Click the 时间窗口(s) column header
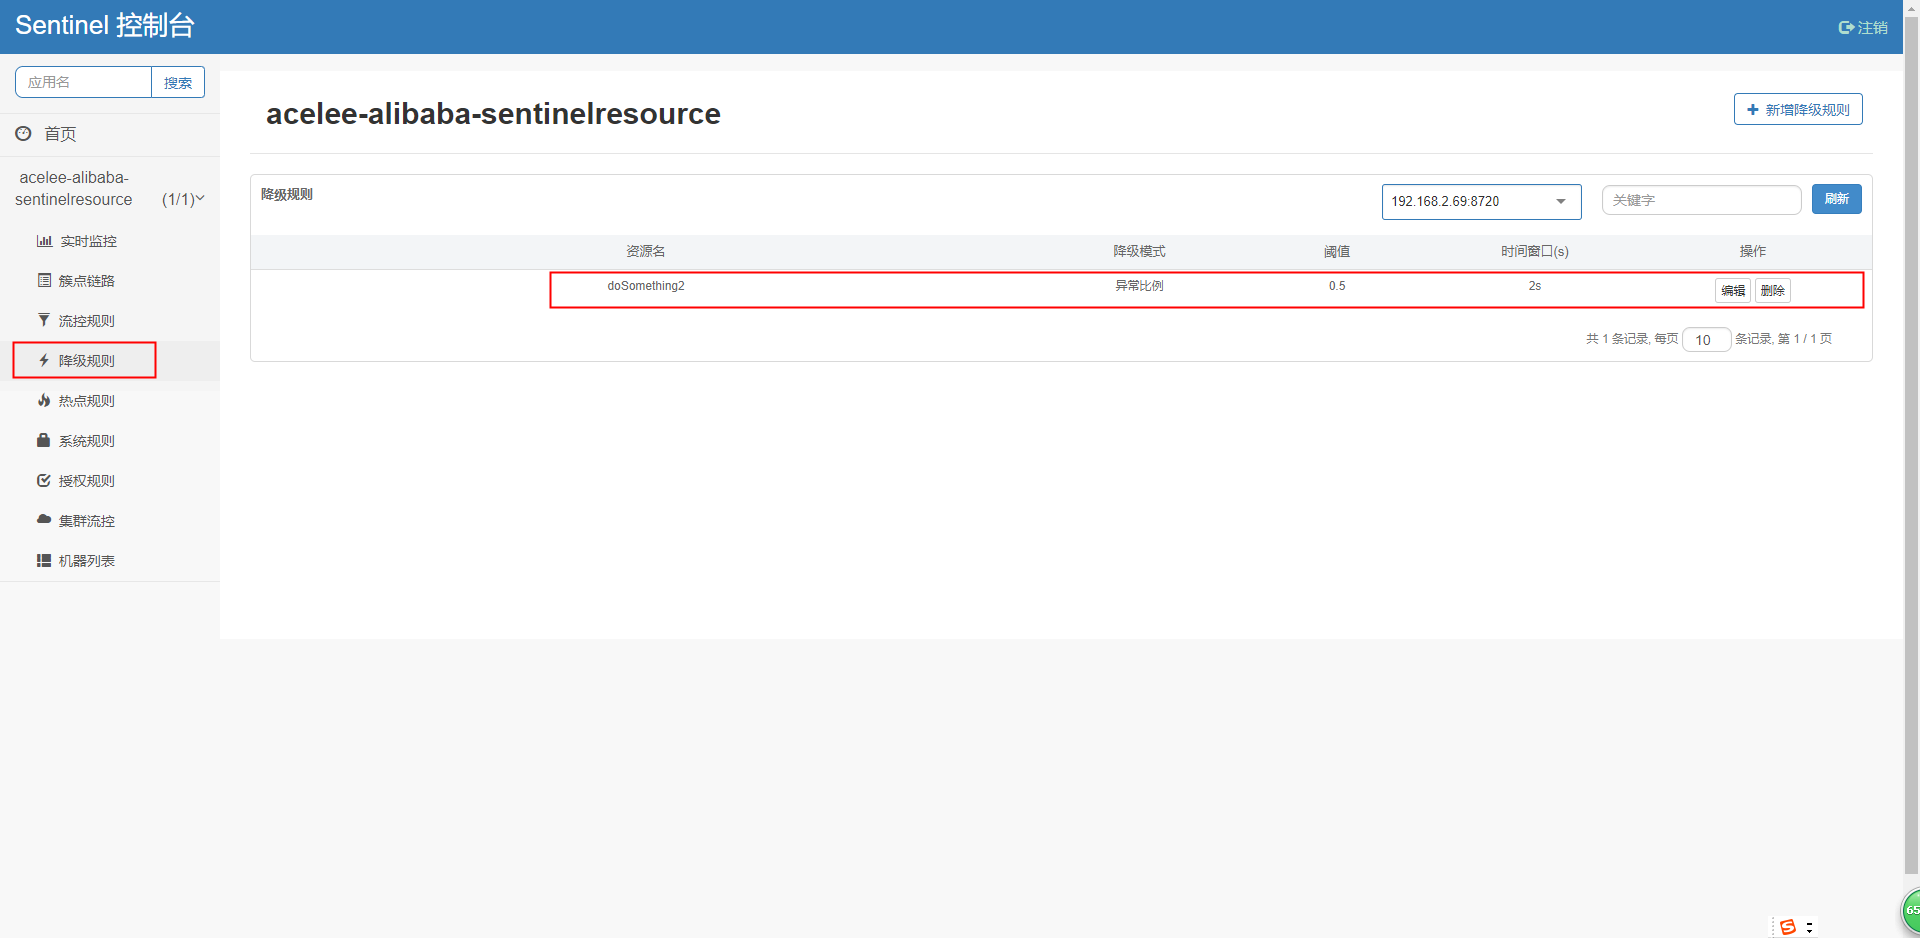This screenshot has width=1920, height=938. 1534,252
